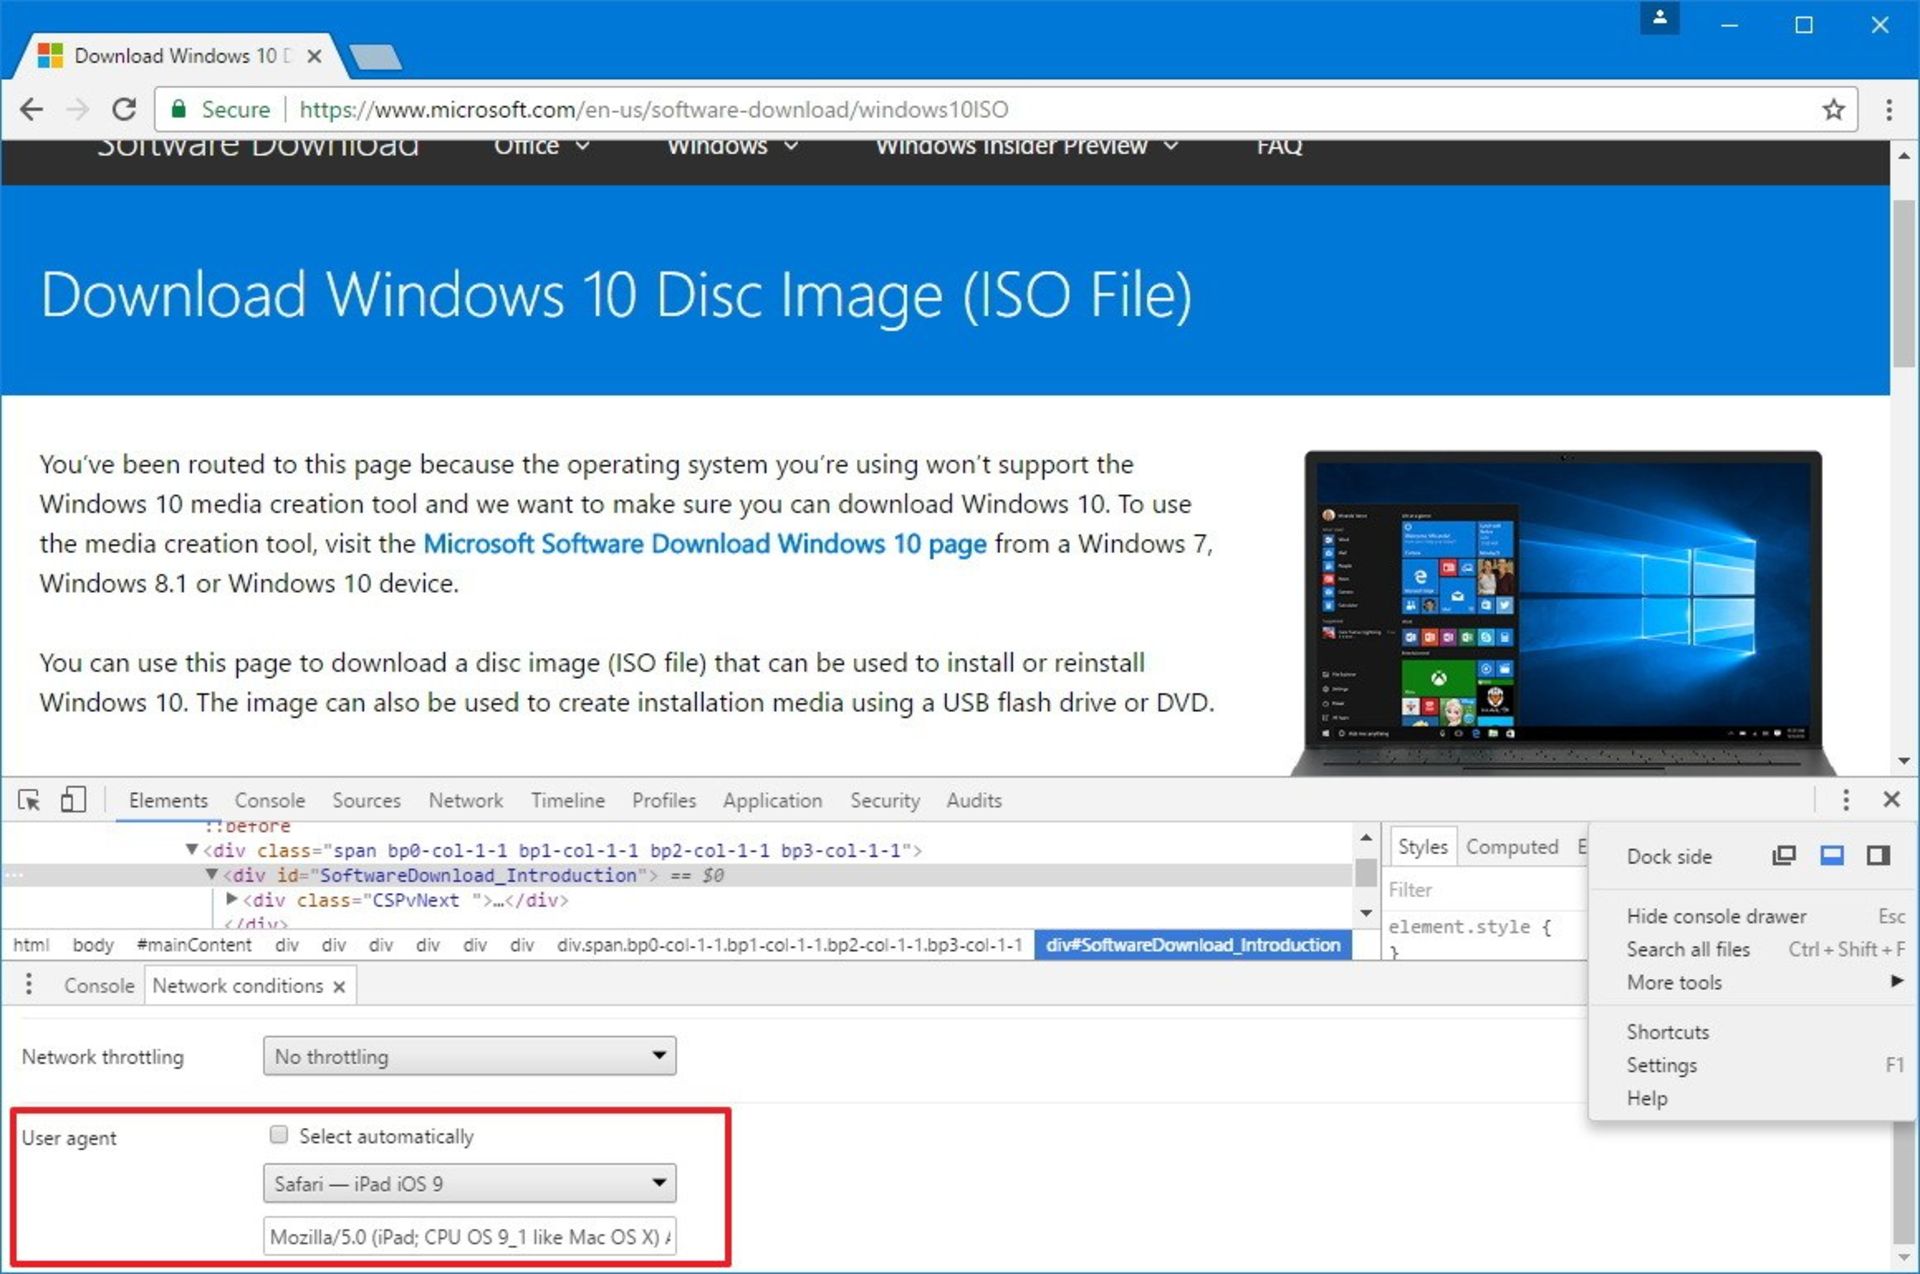Image resolution: width=1920 pixels, height=1274 pixels.
Task: Click the Shortcuts menu item
Action: (1667, 1032)
